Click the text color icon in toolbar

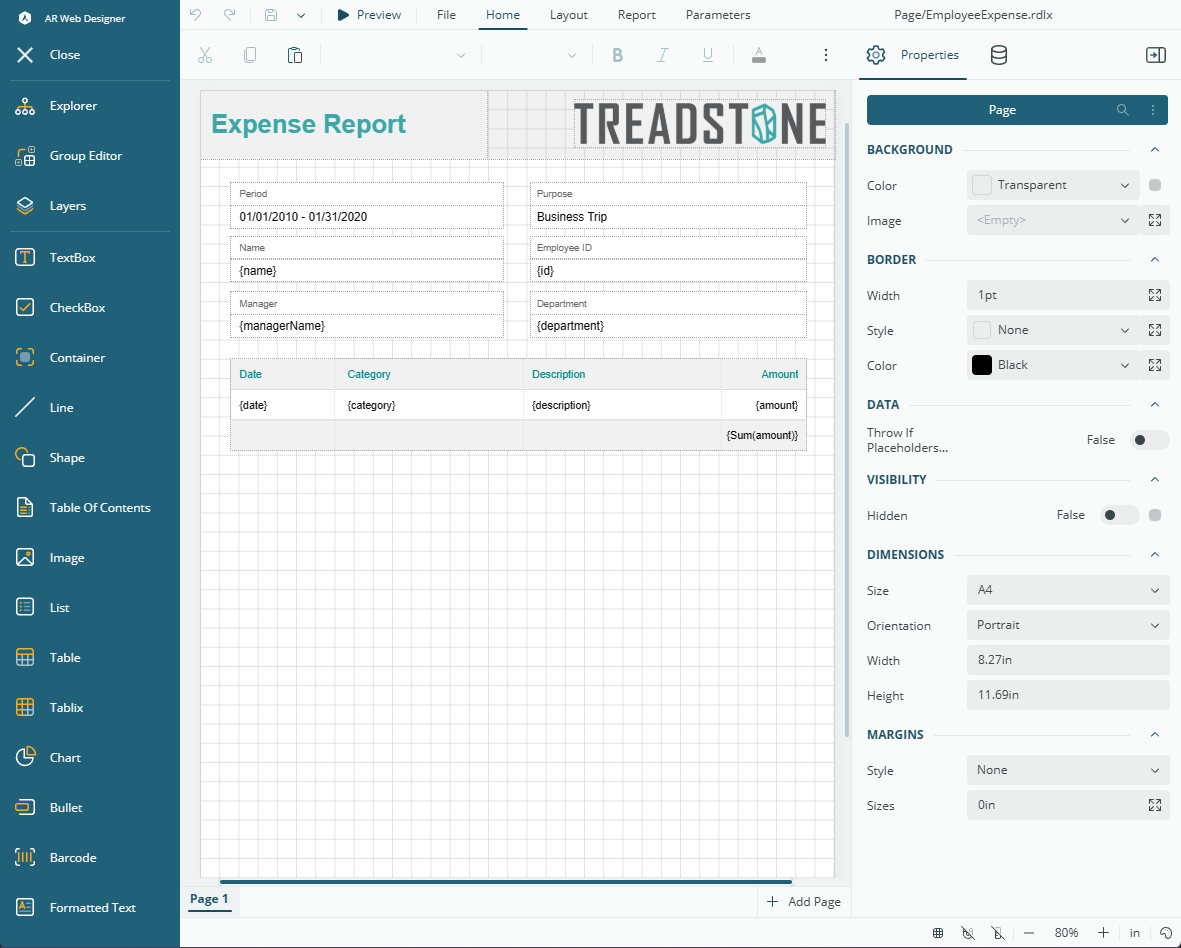click(759, 55)
